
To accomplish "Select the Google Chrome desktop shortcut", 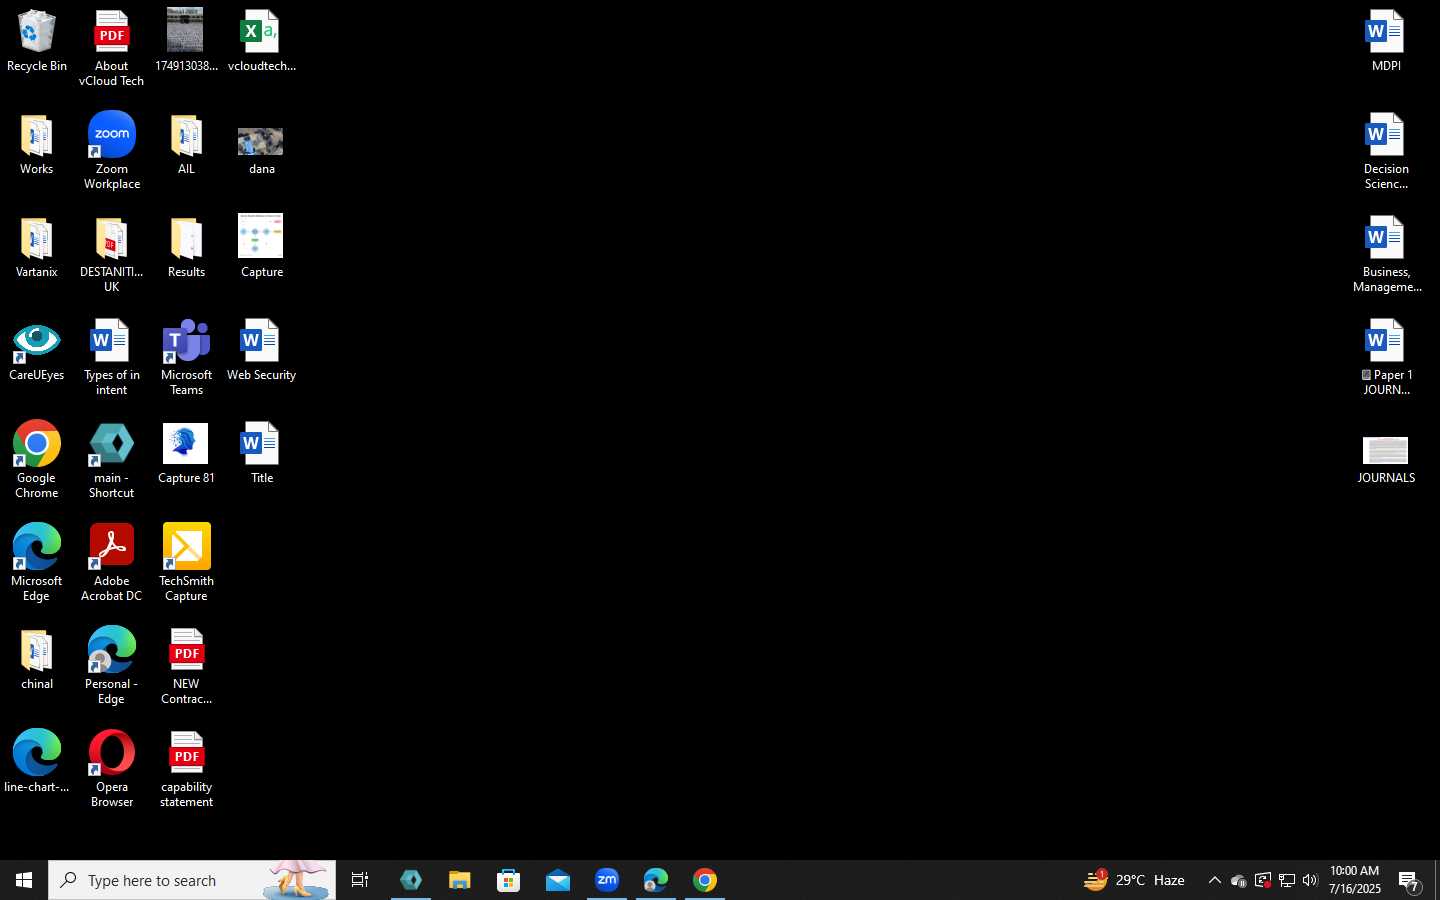I will click(x=37, y=461).
